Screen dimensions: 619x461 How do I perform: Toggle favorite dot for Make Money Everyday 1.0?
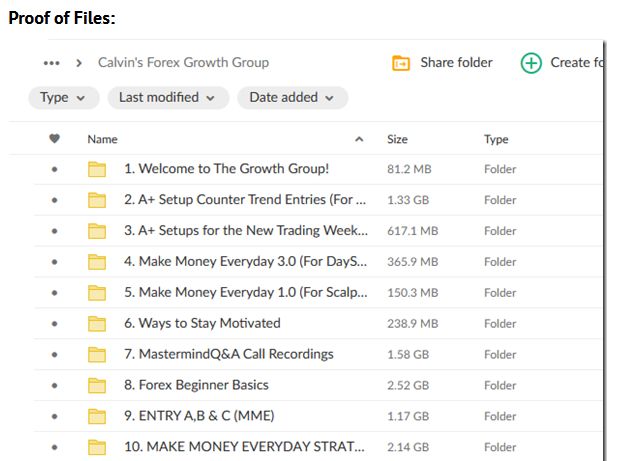54,293
